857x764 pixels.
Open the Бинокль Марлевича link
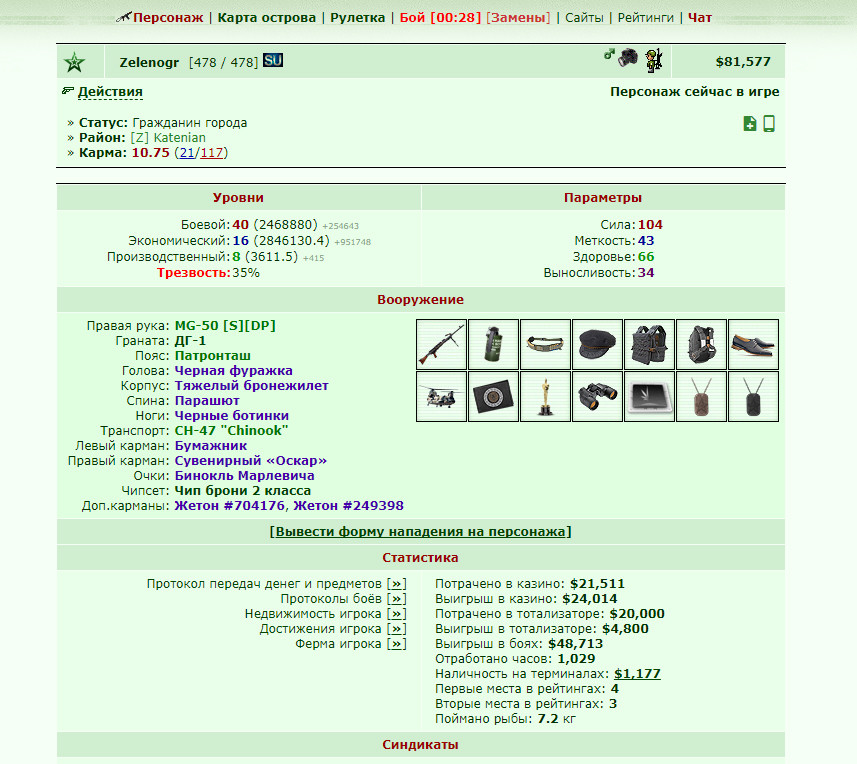point(244,476)
